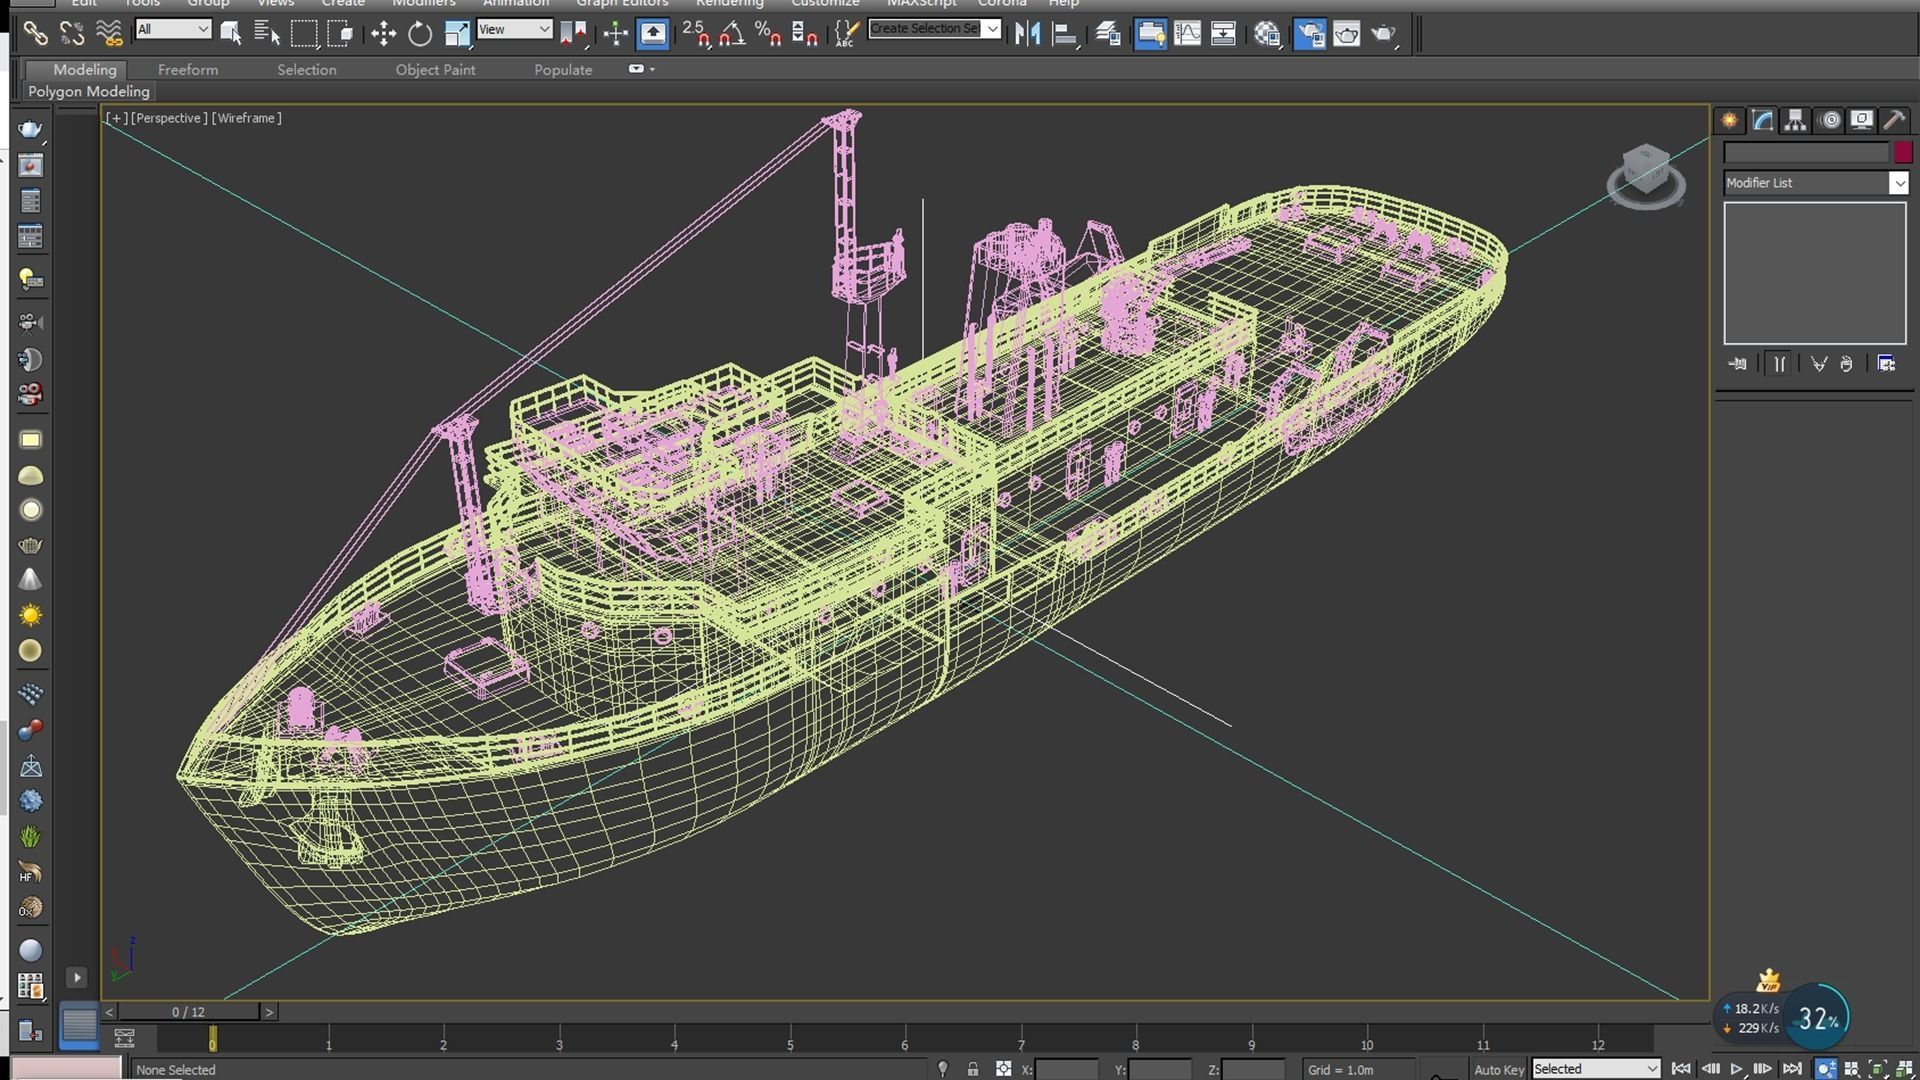
Task: Click Make Unique modifier icon
Action: [x=1819, y=364]
